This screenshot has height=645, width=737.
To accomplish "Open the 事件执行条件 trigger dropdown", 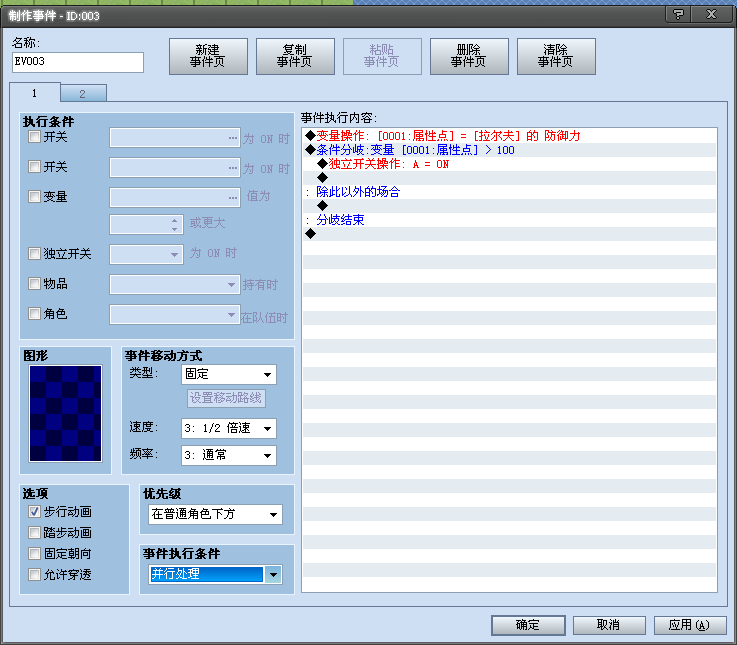I will click(215, 574).
